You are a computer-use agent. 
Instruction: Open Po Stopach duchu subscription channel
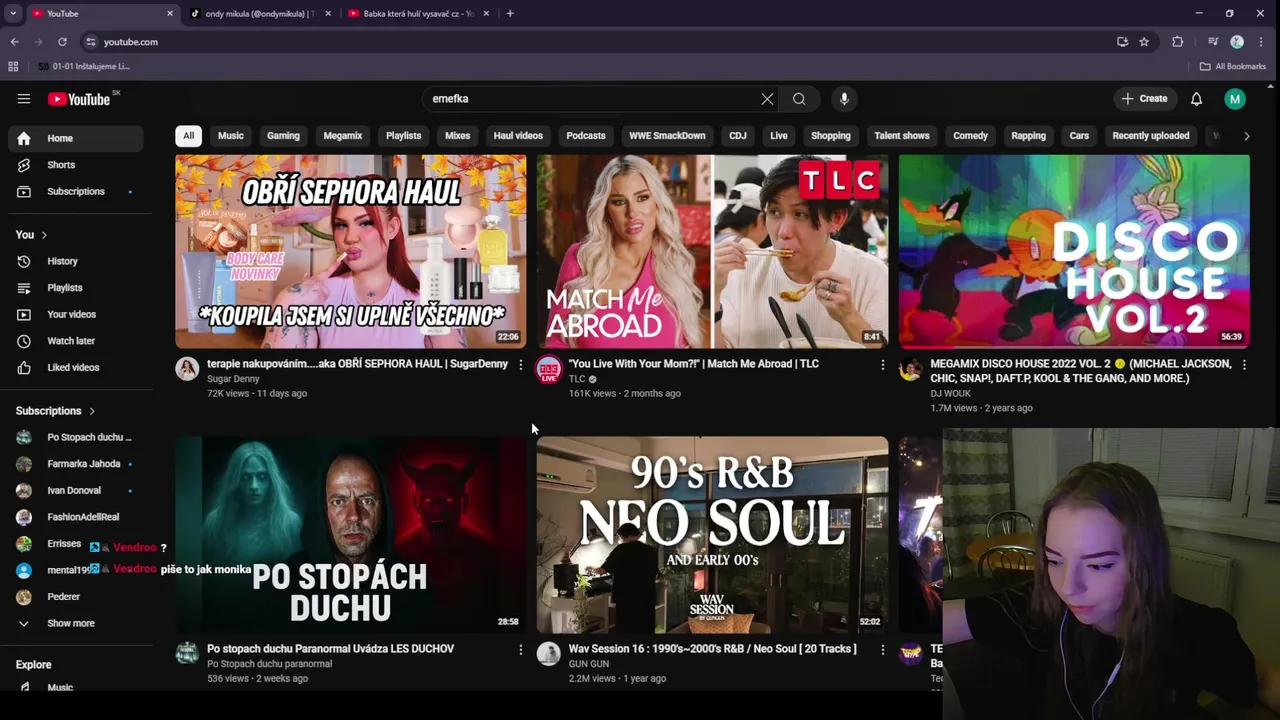tap(78, 437)
